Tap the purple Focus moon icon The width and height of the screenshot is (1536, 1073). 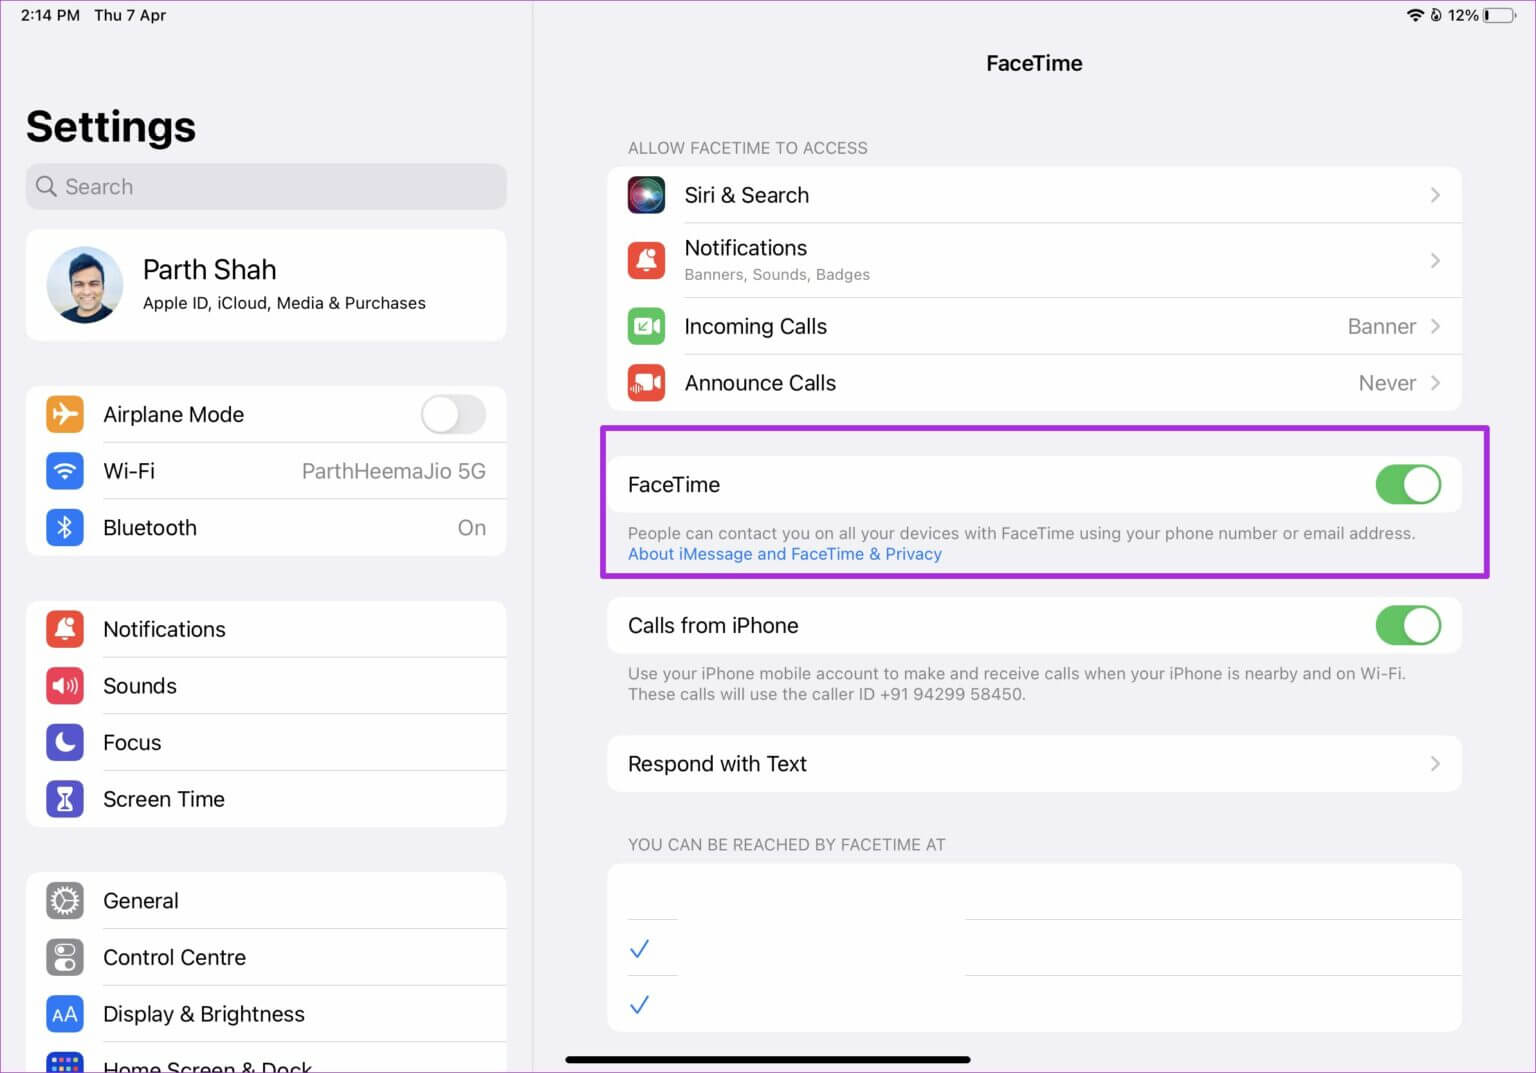65,742
